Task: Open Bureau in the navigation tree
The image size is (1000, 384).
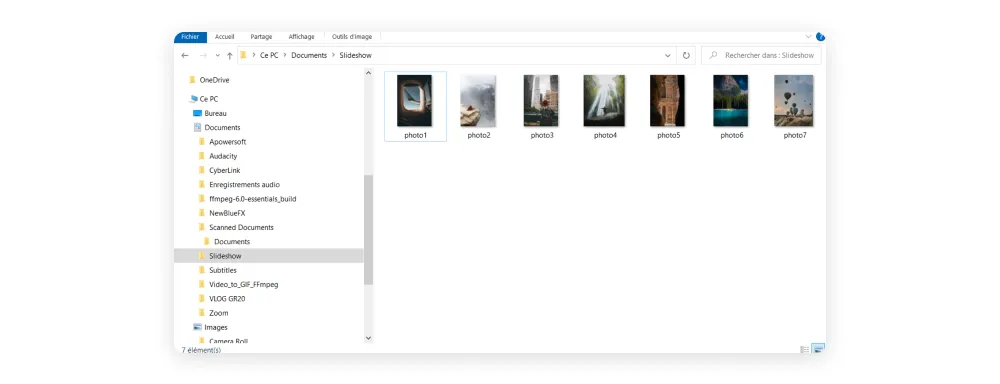Action: [x=216, y=113]
